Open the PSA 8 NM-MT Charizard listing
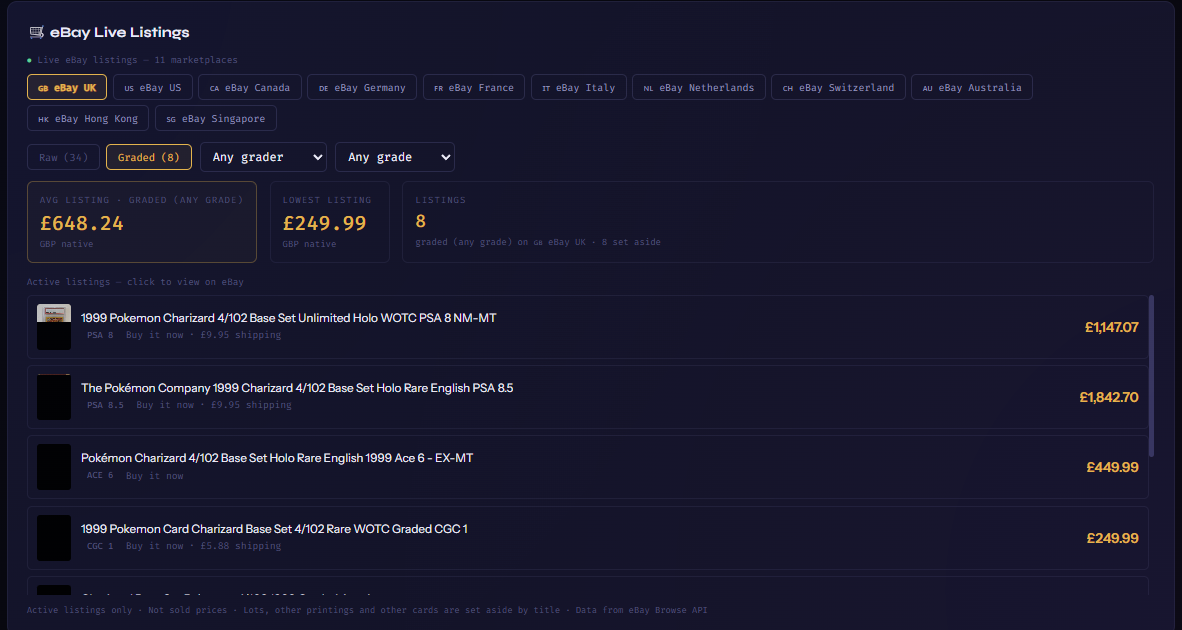The height and width of the screenshot is (630, 1182). (587, 326)
